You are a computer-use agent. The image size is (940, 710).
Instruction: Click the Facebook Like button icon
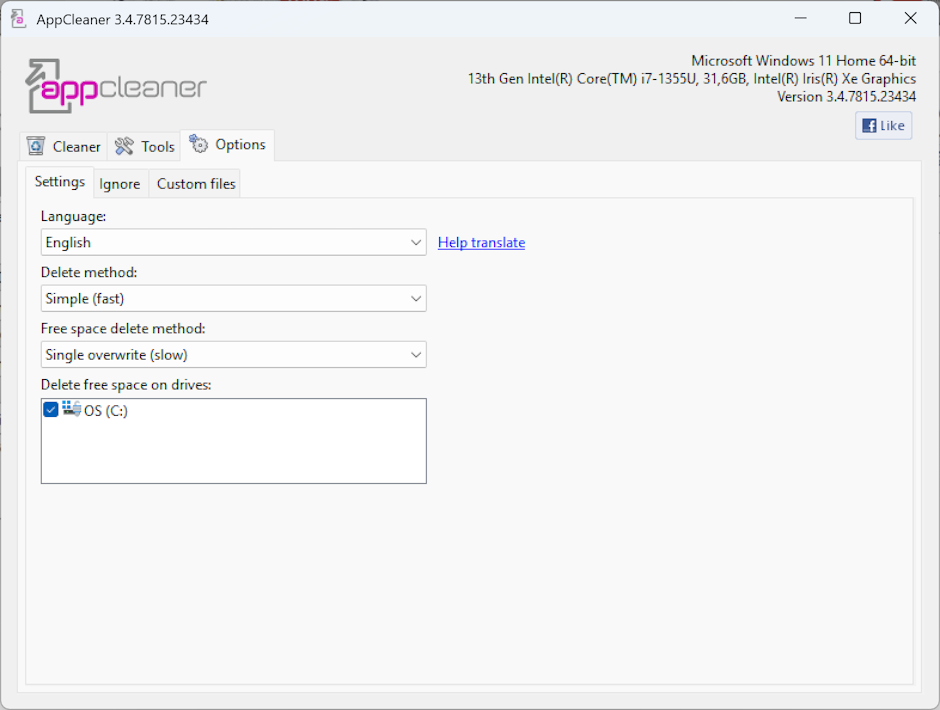pyautogui.click(x=869, y=125)
